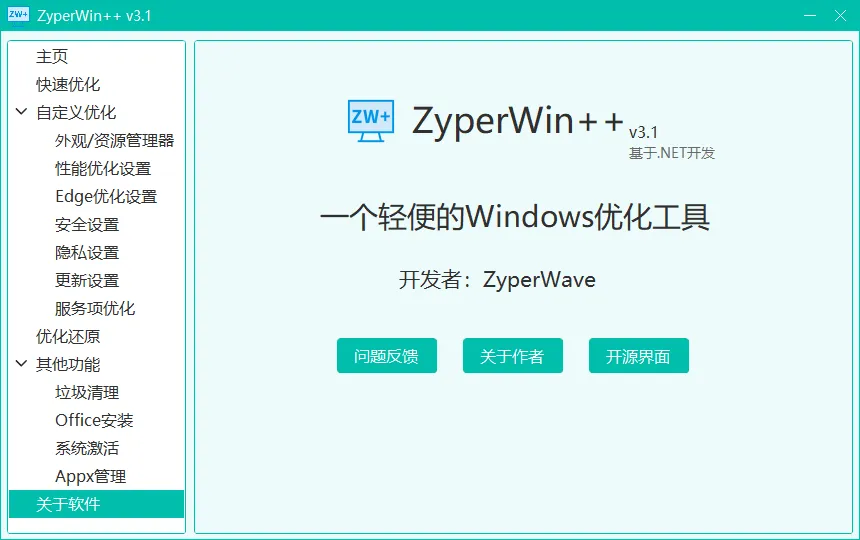The width and height of the screenshot is (860, 540).
Task: Collapse the 其他功能 tree section
Action: point(21,364)
